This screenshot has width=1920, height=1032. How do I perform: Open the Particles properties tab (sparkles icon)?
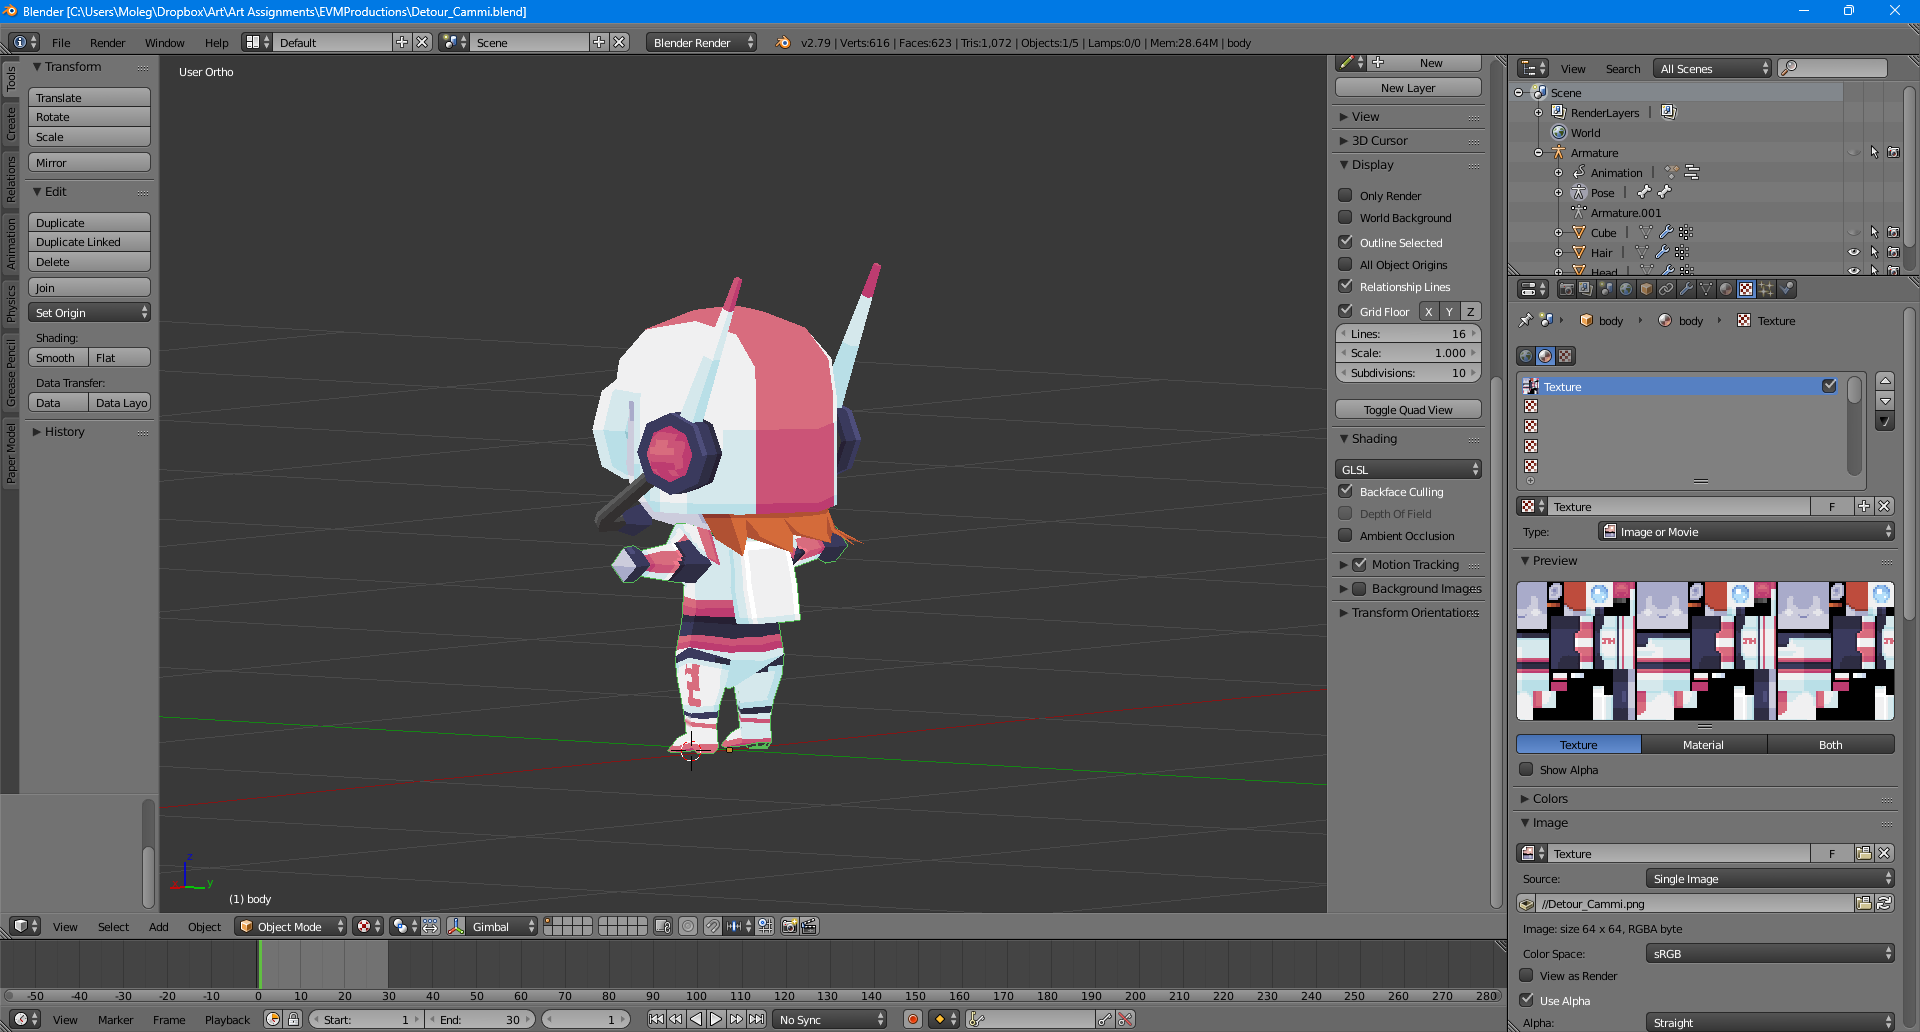click(1766, 289)
